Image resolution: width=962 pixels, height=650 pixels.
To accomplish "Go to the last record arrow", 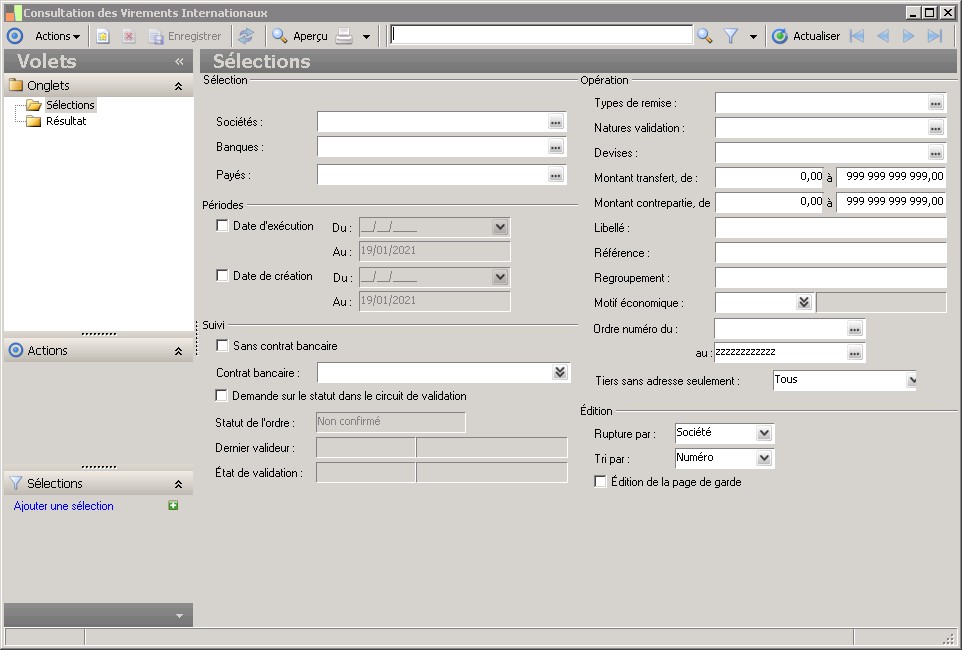I will 935,36.
